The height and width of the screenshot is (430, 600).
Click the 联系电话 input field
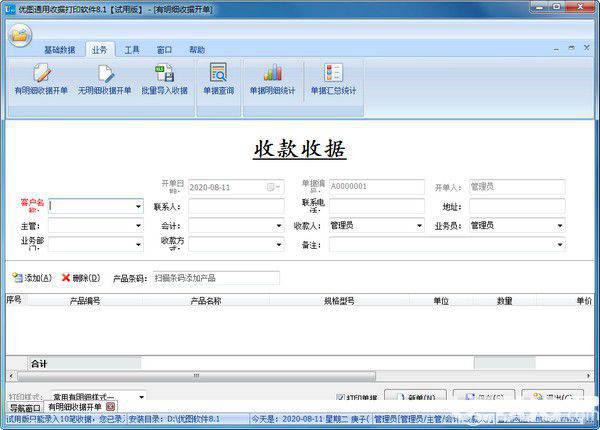pyautogui.click(x=377, y=207)
